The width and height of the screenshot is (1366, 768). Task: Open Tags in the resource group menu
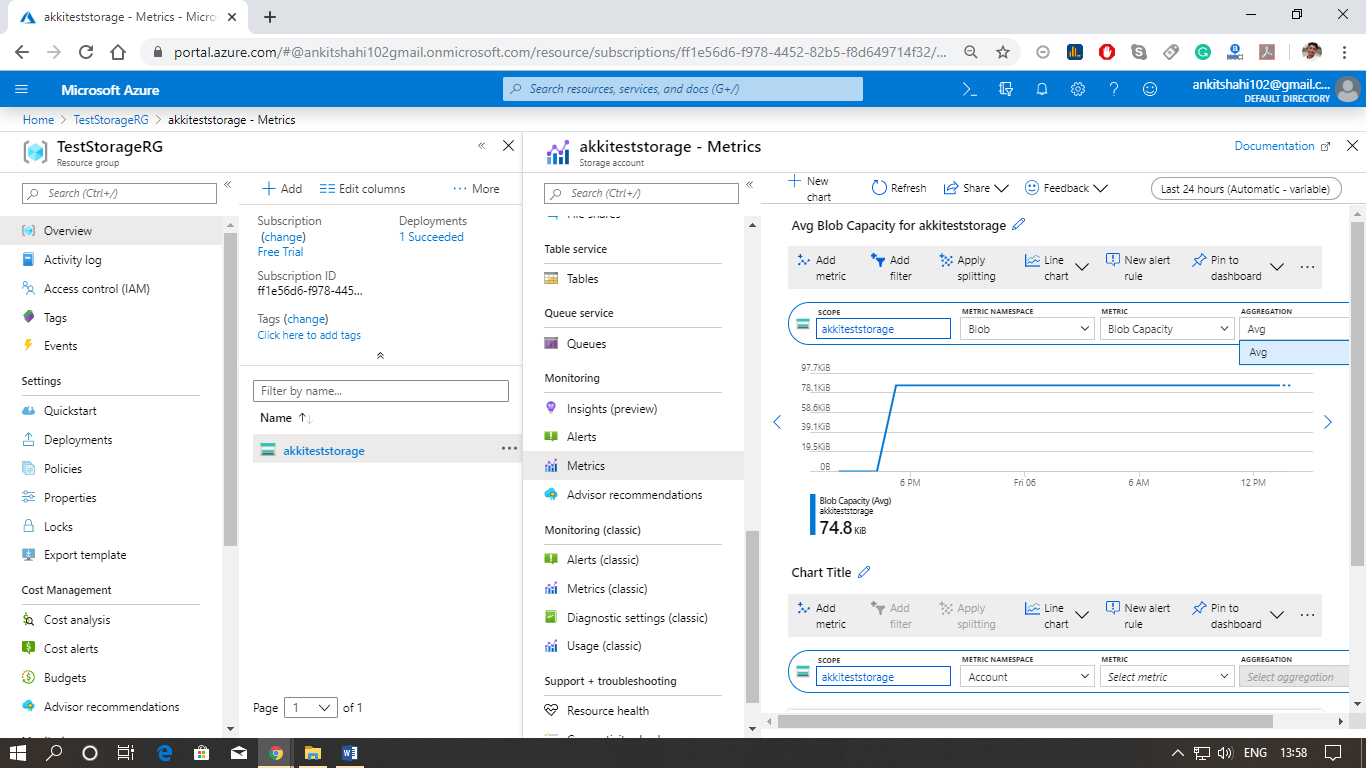click(55, 318)
